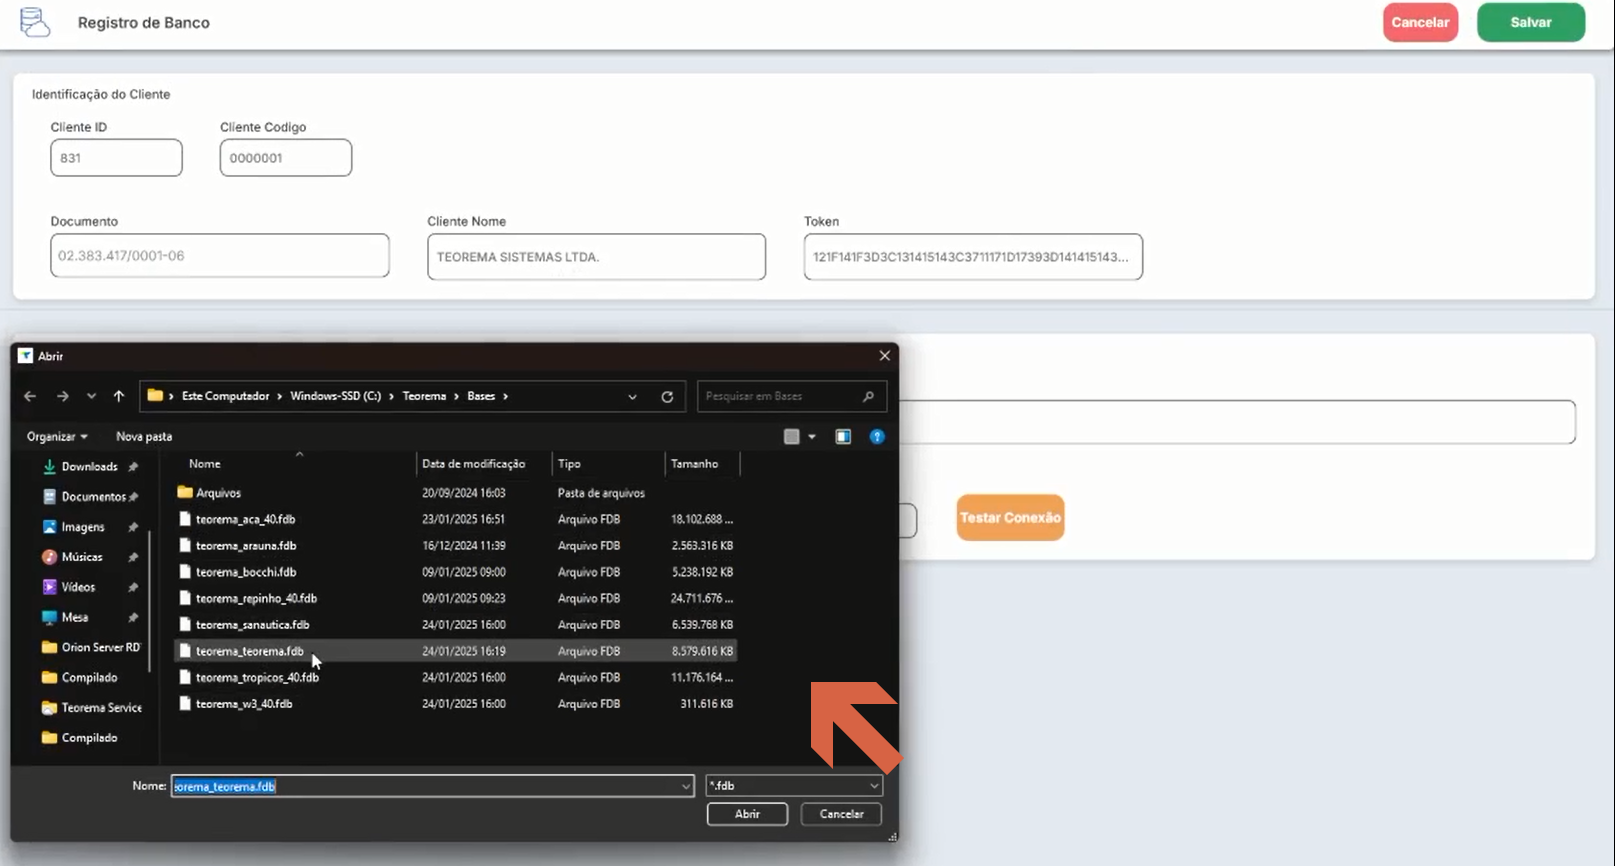Screen dimensions: 1615x866
Task: Click the green Salvar button
Action: click(1531, 22)
